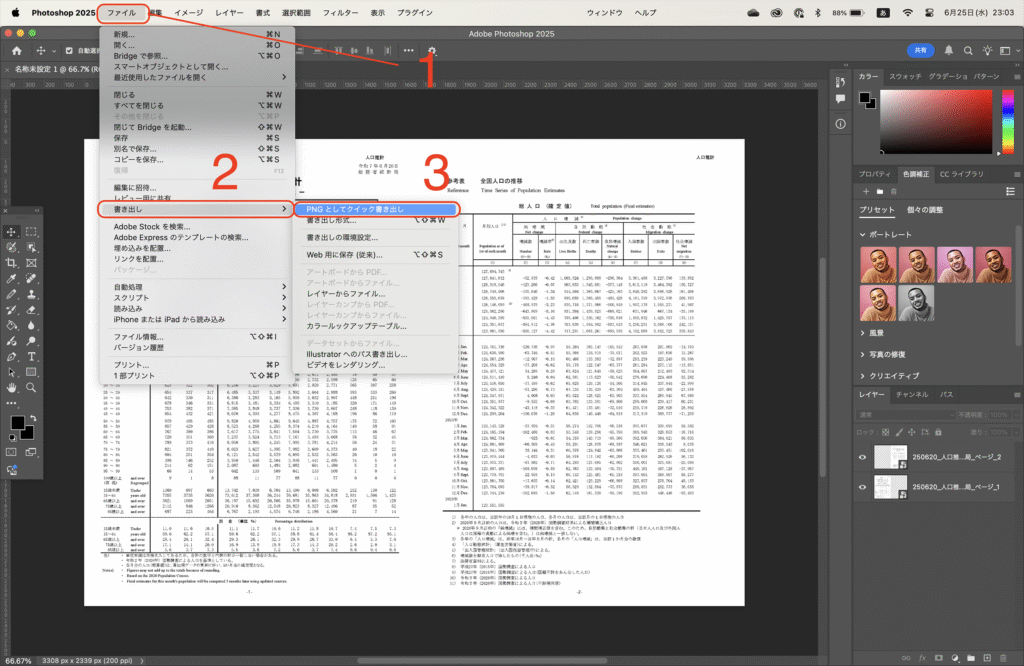Choose 別名で保存 in File menu
Viewport: 1024px width, 666px height.
[197, 149]
